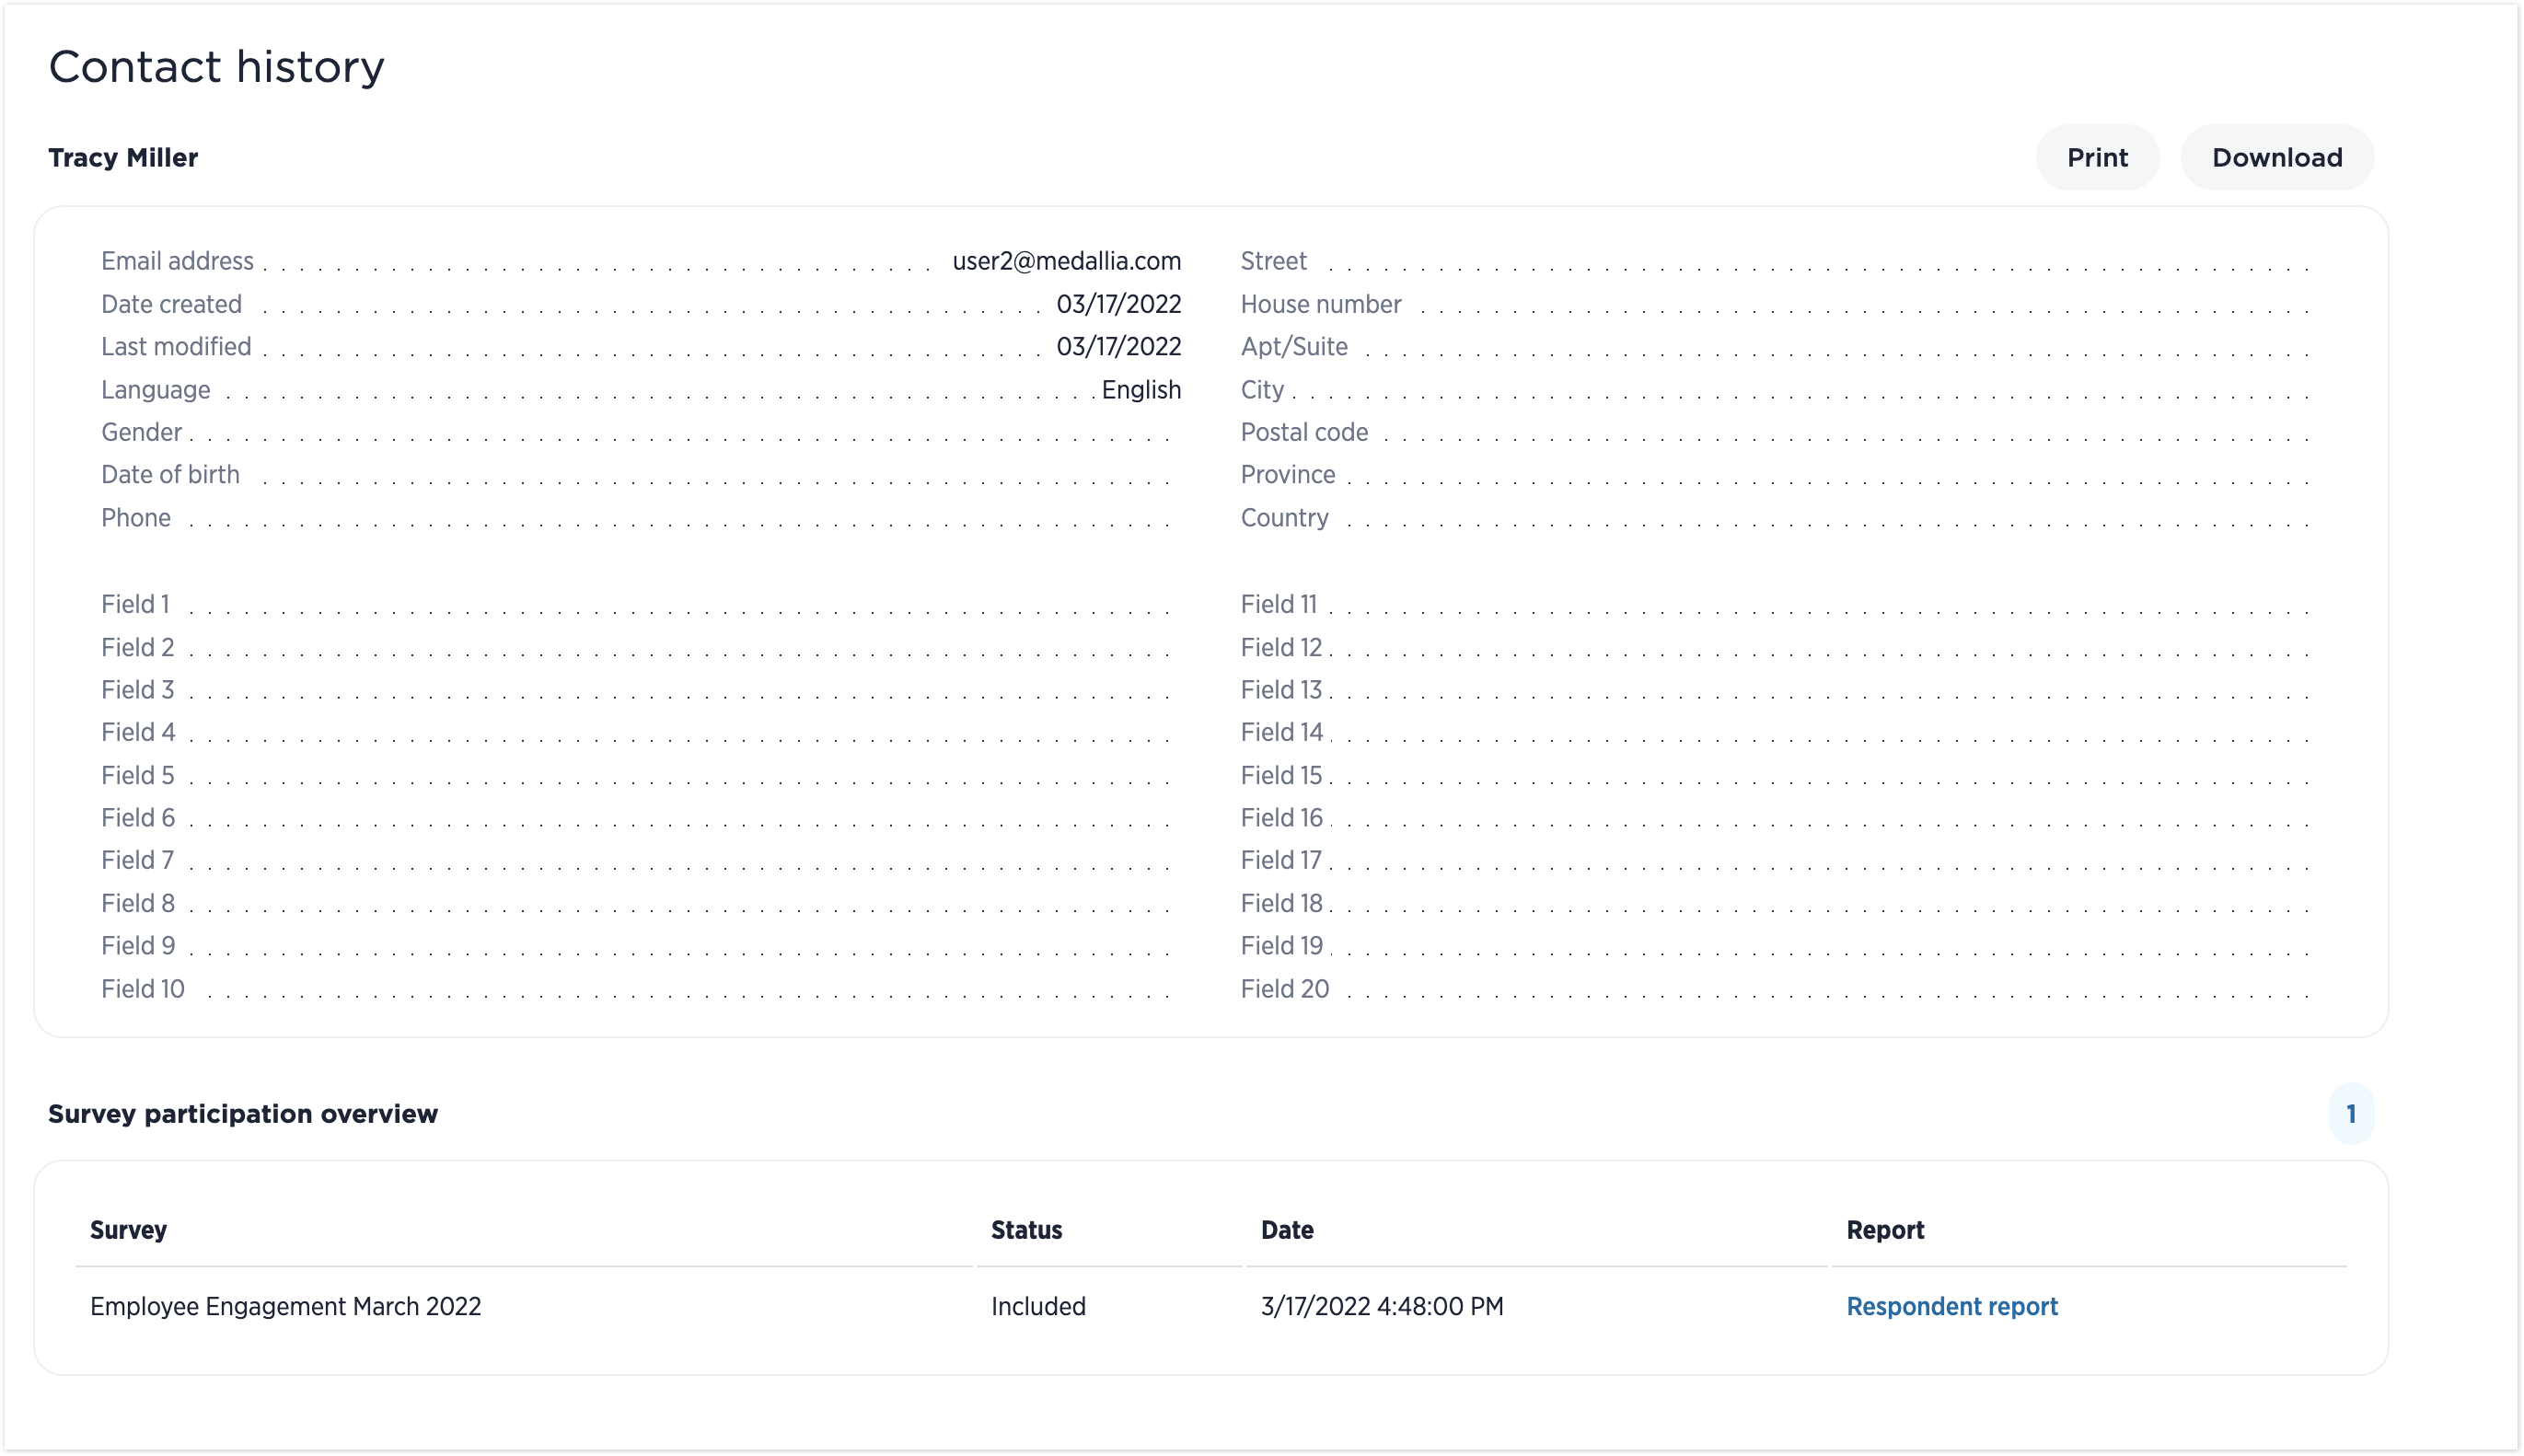Click the 3/17/2022 4:48:00 PM date cell
Screen dimensions: 2524x1456
[x=1382, y=1306]
